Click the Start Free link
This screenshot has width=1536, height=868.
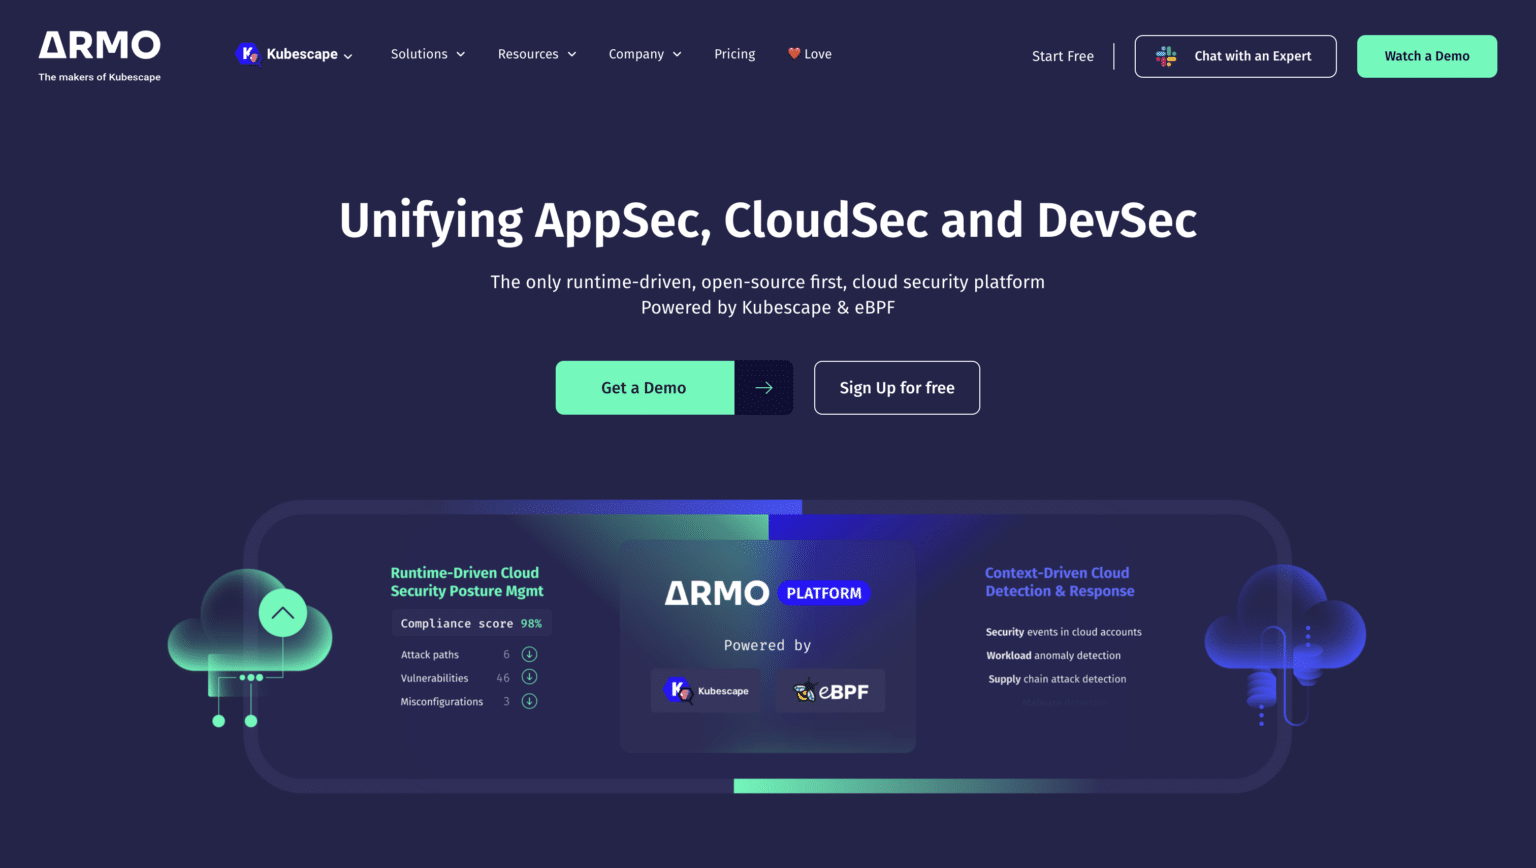point(1062,56)
